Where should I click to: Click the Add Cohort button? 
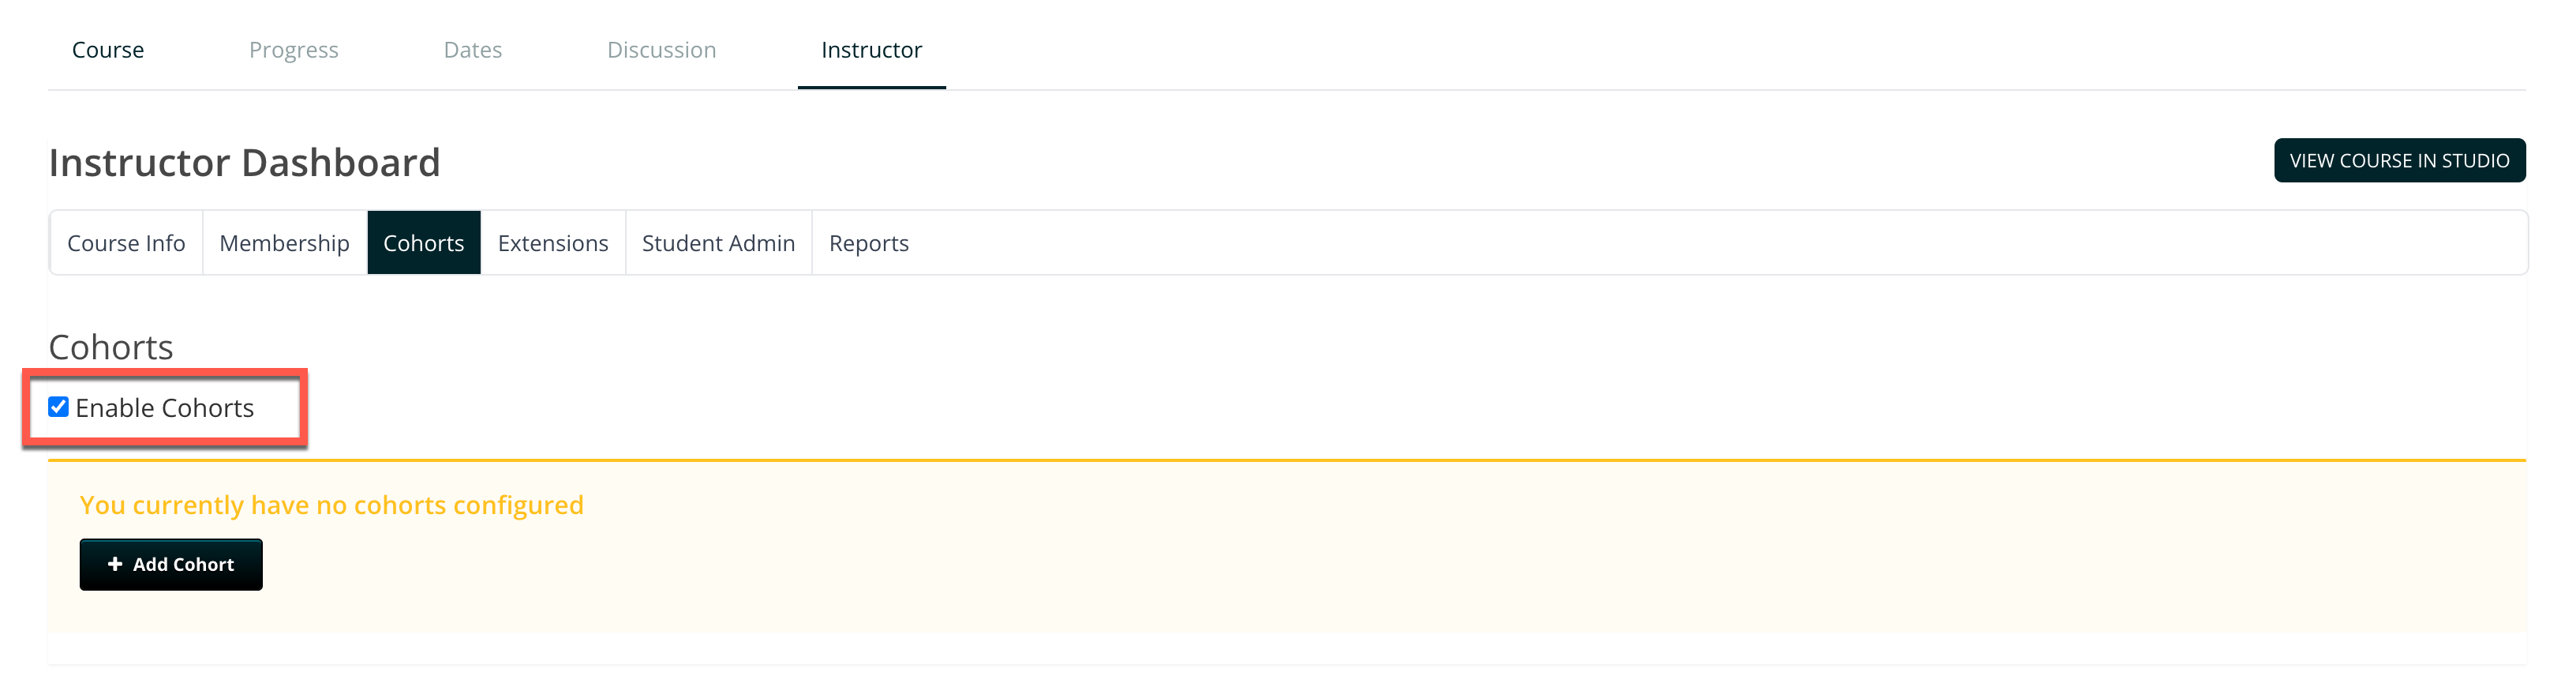coord(172,565)
